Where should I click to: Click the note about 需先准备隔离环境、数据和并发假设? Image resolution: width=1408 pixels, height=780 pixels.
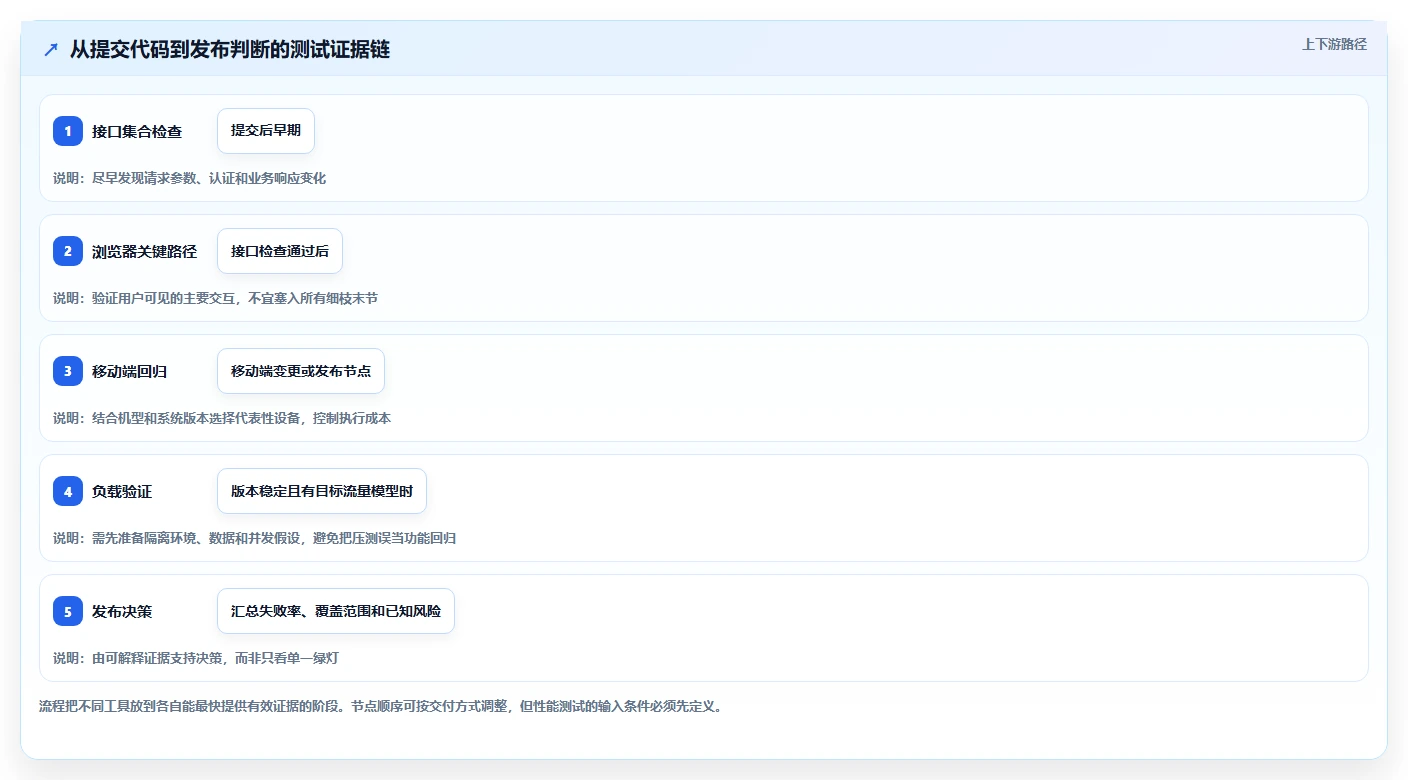[255, 538]
